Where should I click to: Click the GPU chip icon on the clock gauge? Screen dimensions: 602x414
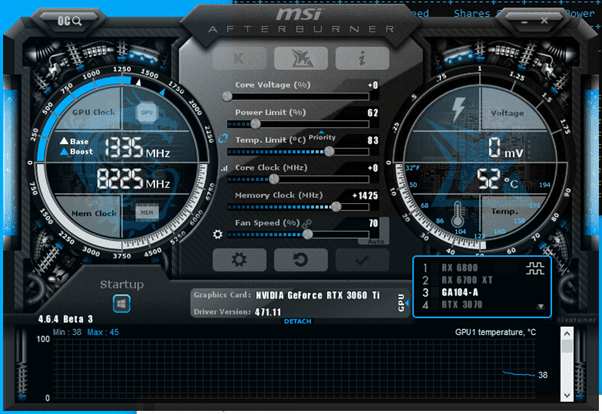[x=147, y=112]
